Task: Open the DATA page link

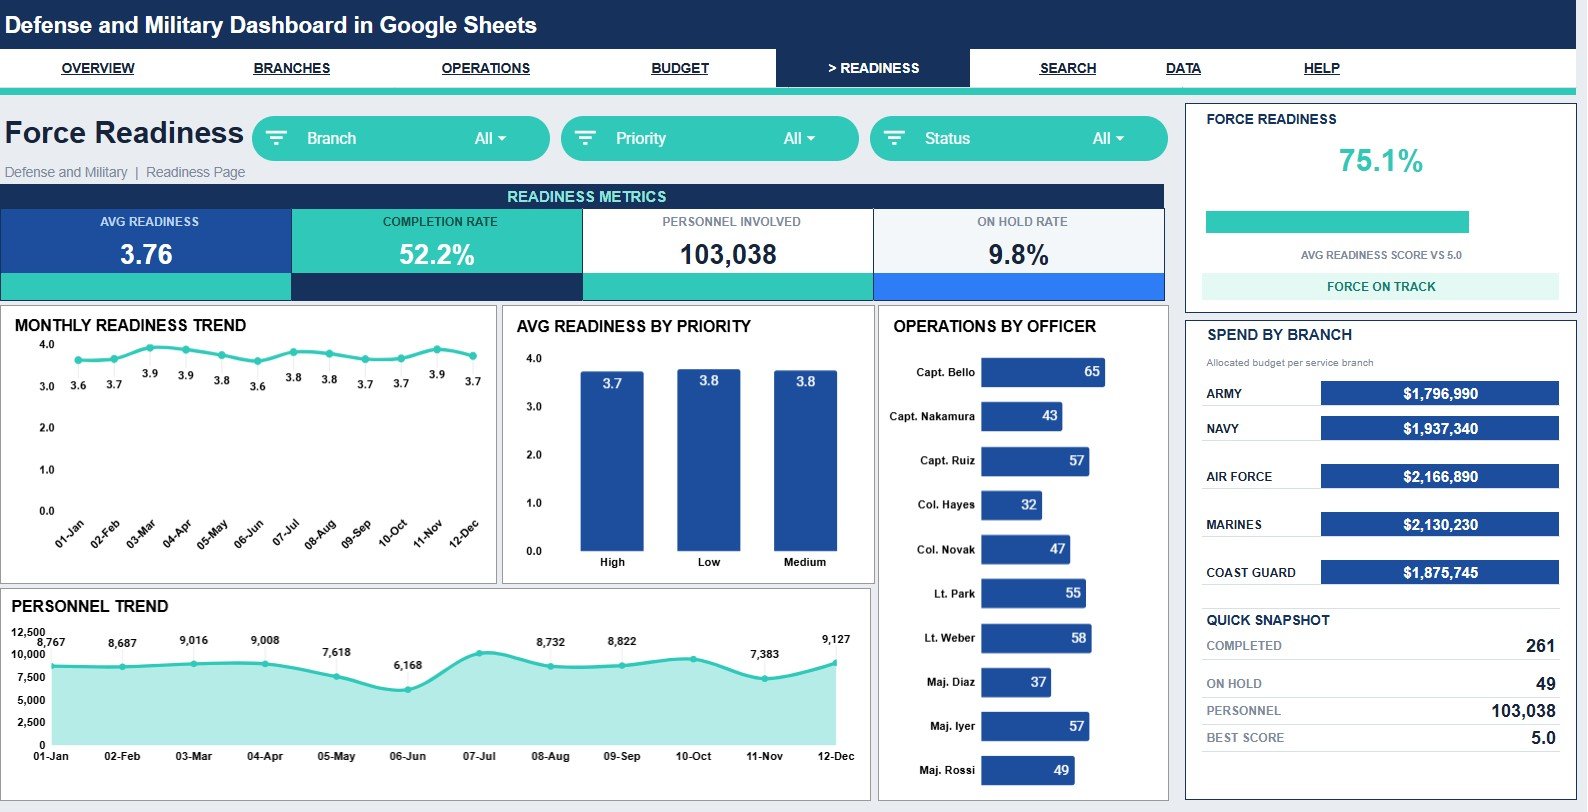Action: (1183, 68)
